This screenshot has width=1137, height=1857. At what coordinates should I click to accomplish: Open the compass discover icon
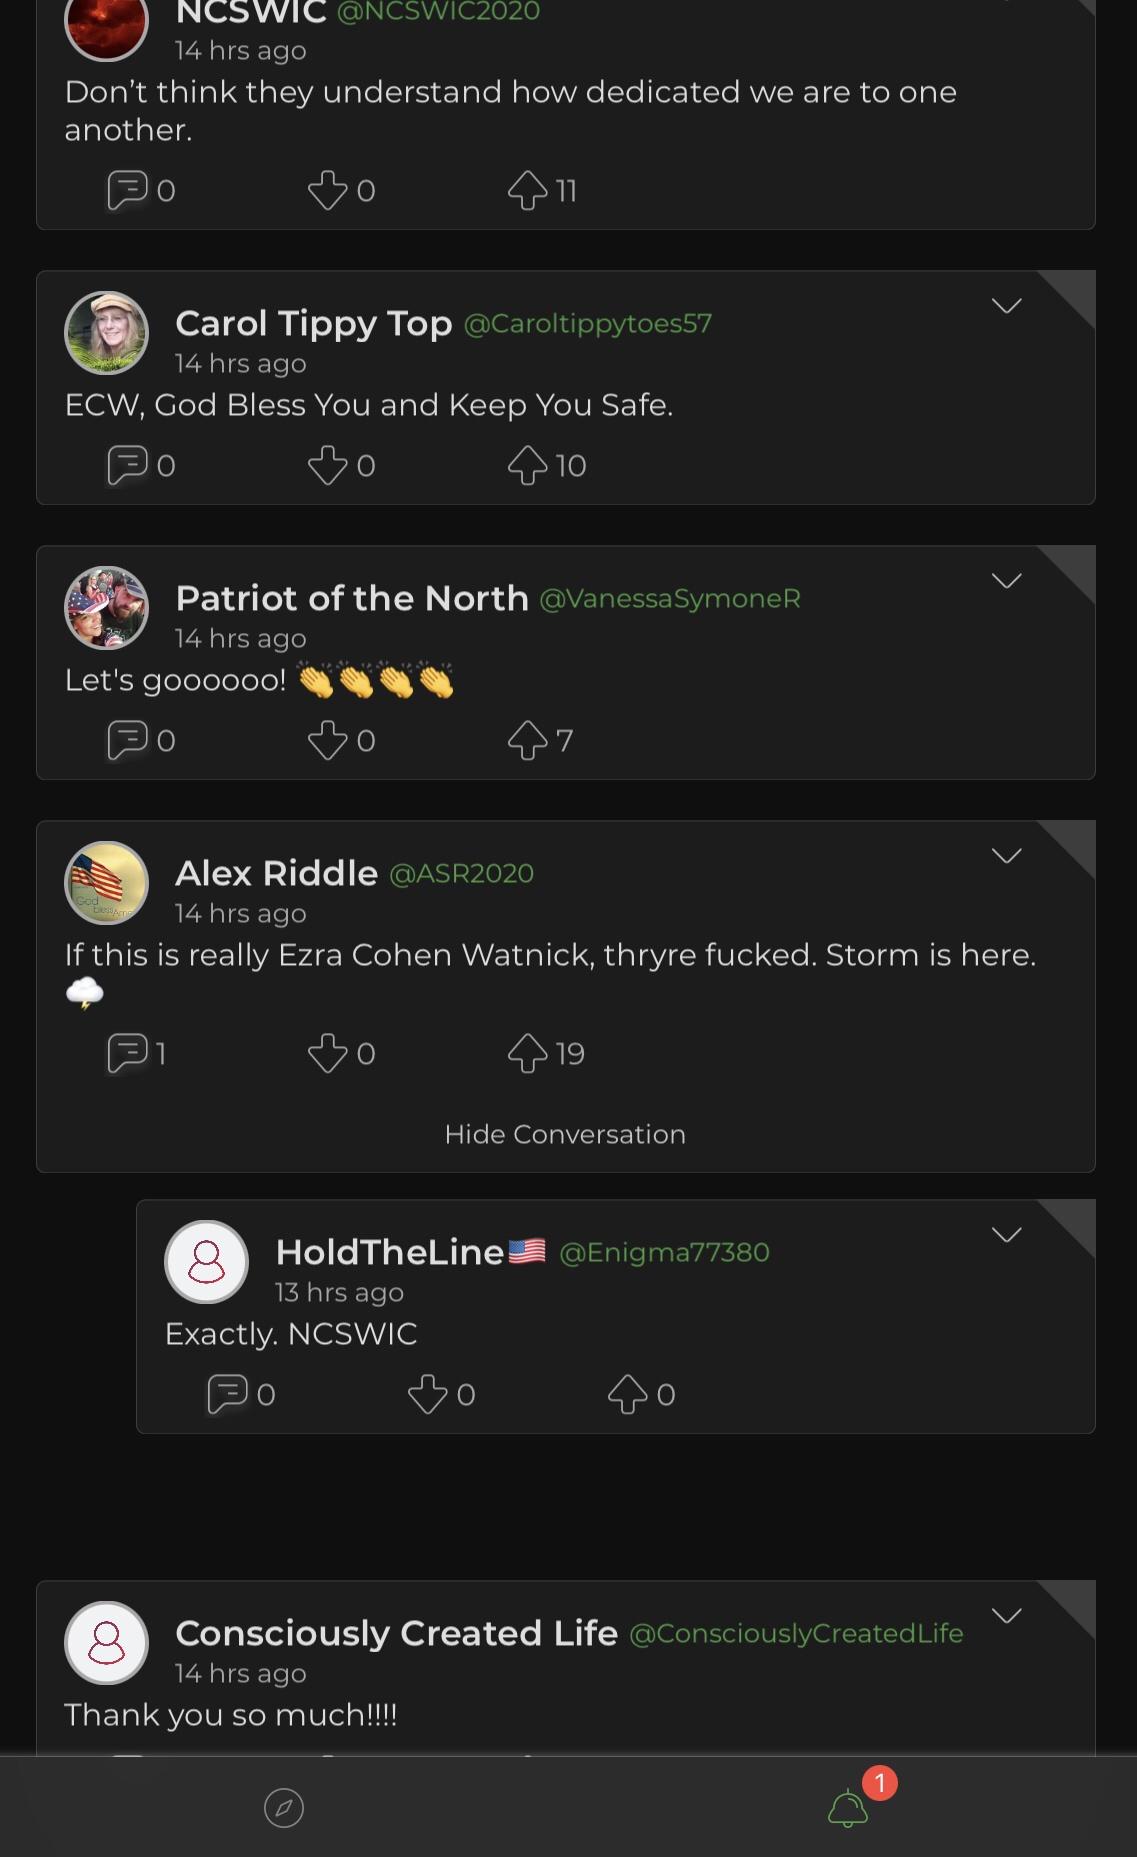283,1807
